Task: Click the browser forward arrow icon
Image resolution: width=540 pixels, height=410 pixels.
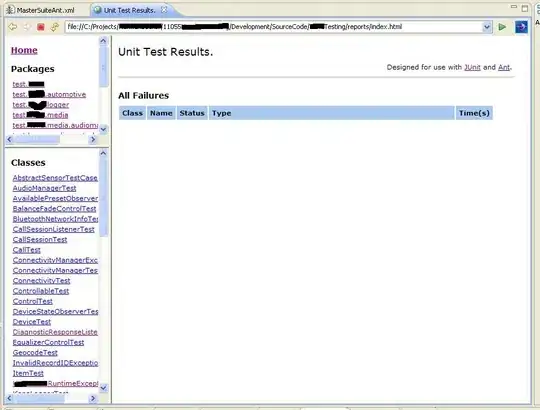Action: tap(27, 27)
